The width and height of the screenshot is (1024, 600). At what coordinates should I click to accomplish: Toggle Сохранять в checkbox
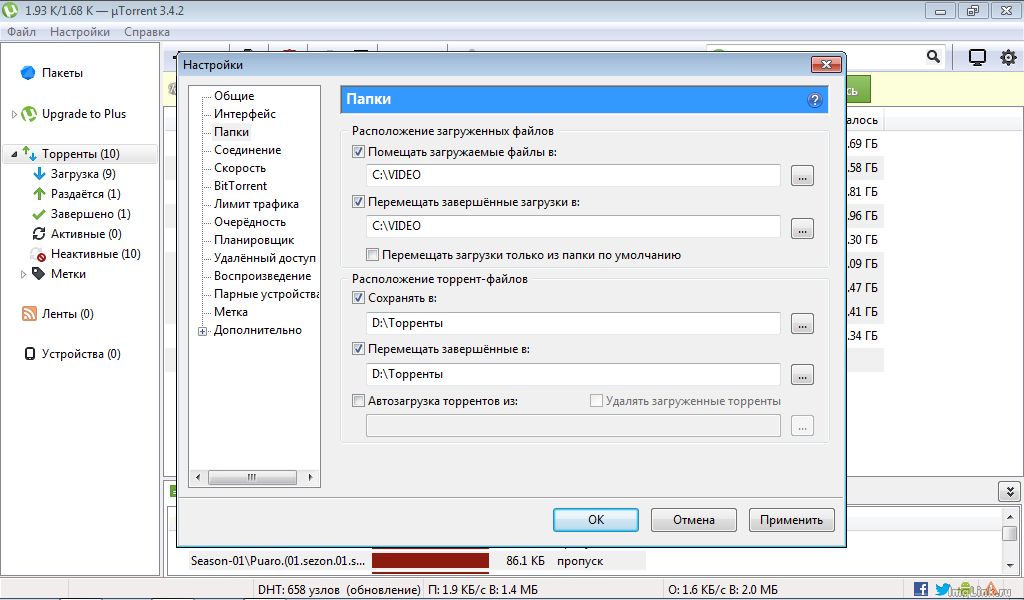358,298
